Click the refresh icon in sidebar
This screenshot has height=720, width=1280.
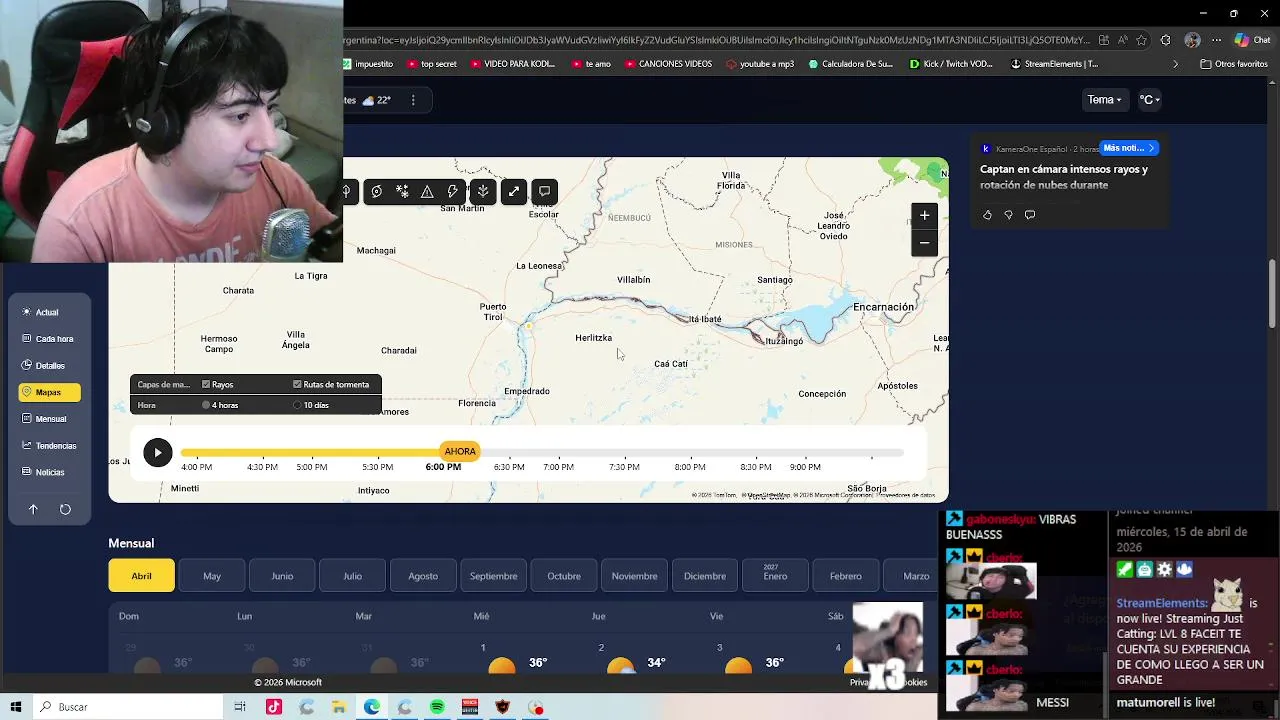pyautogui.click(x=65, y=509)
